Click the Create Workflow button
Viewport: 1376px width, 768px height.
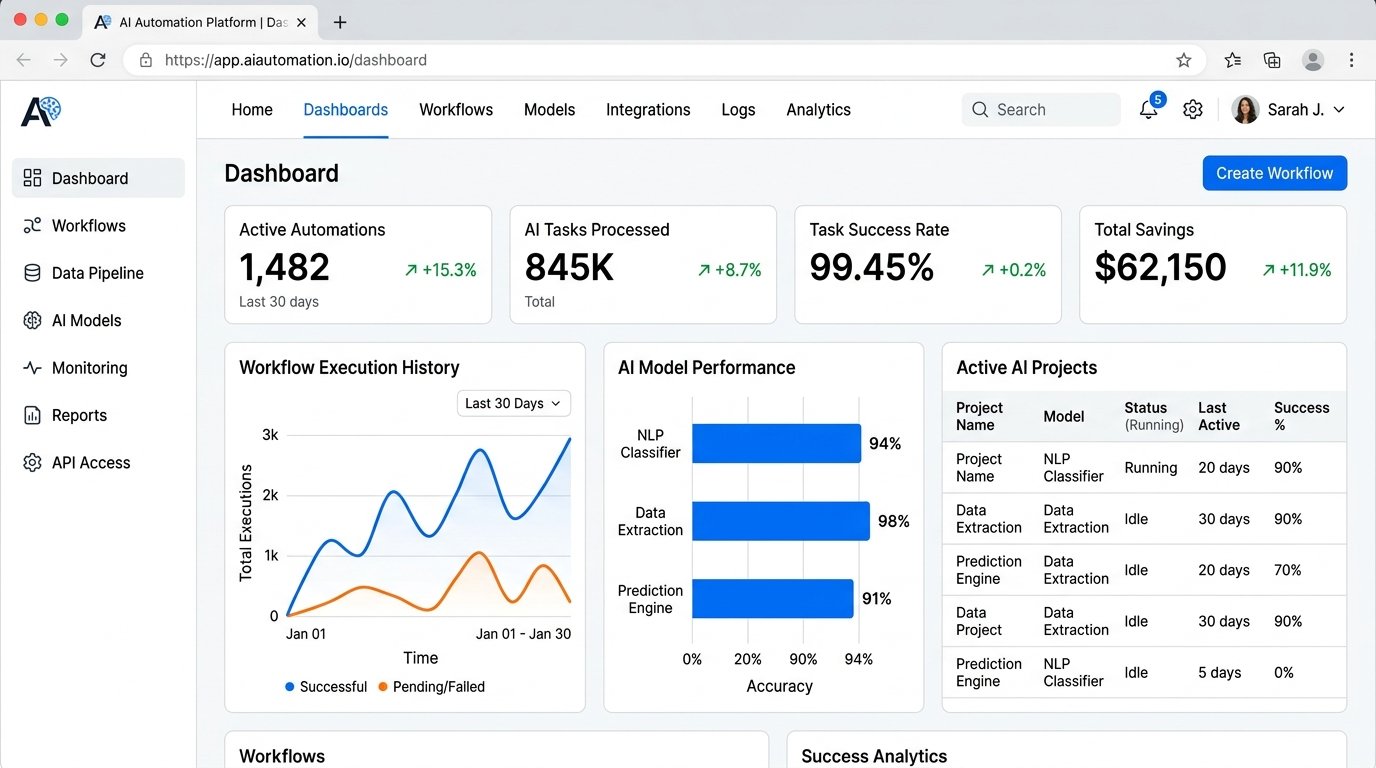coord(1275,173)
